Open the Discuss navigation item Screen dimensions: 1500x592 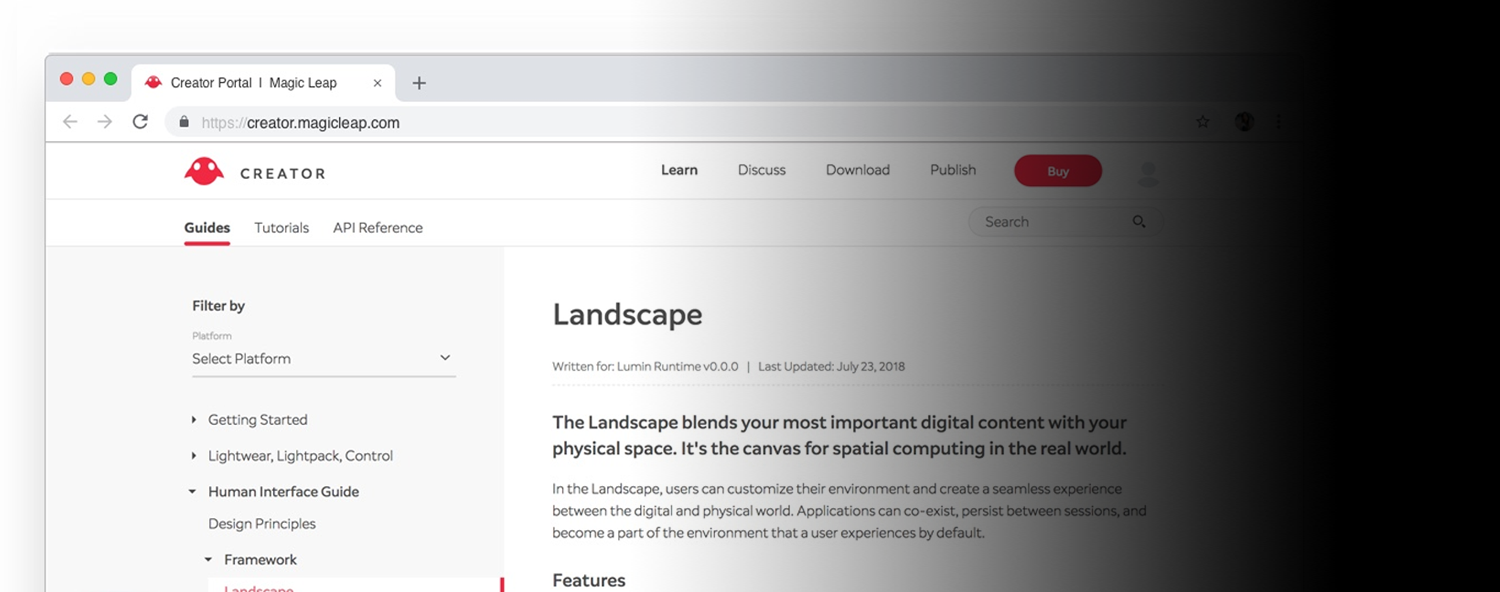point(762,170)
